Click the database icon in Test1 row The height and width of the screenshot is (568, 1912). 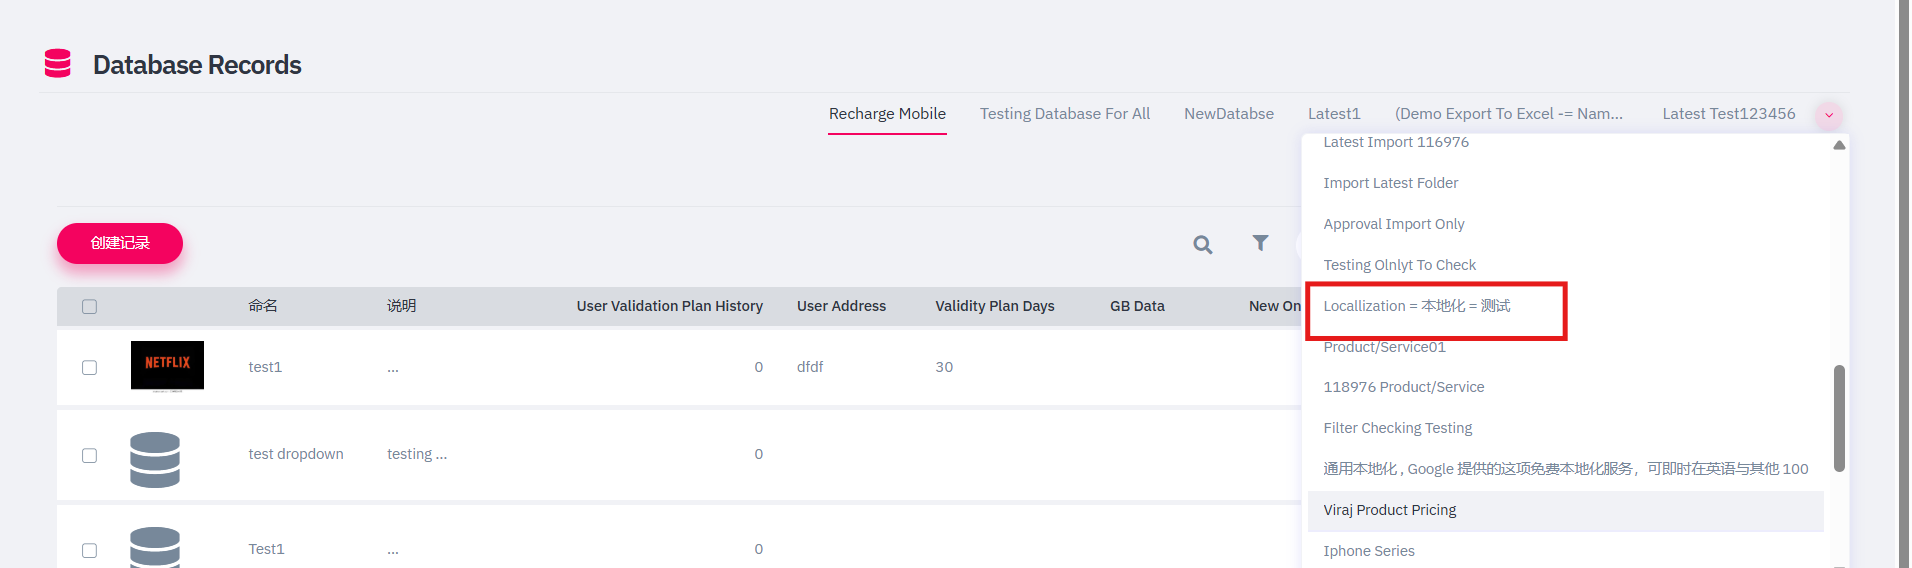click(x=155, y=546)
